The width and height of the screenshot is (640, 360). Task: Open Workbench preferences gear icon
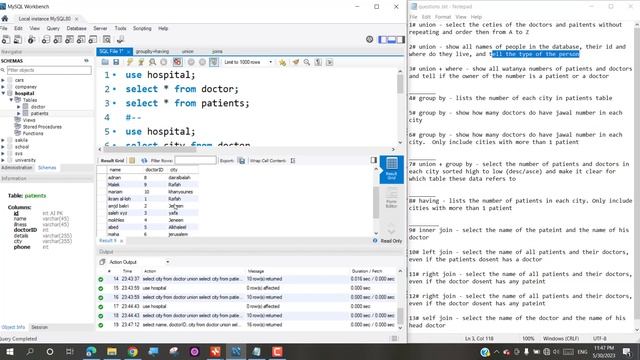(369, 39)
